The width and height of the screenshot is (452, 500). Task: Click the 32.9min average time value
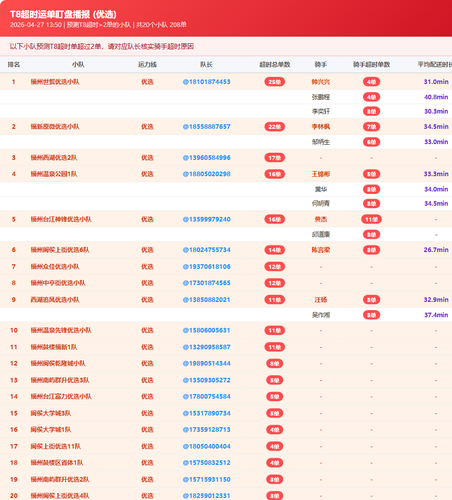(x=436, y=300)
